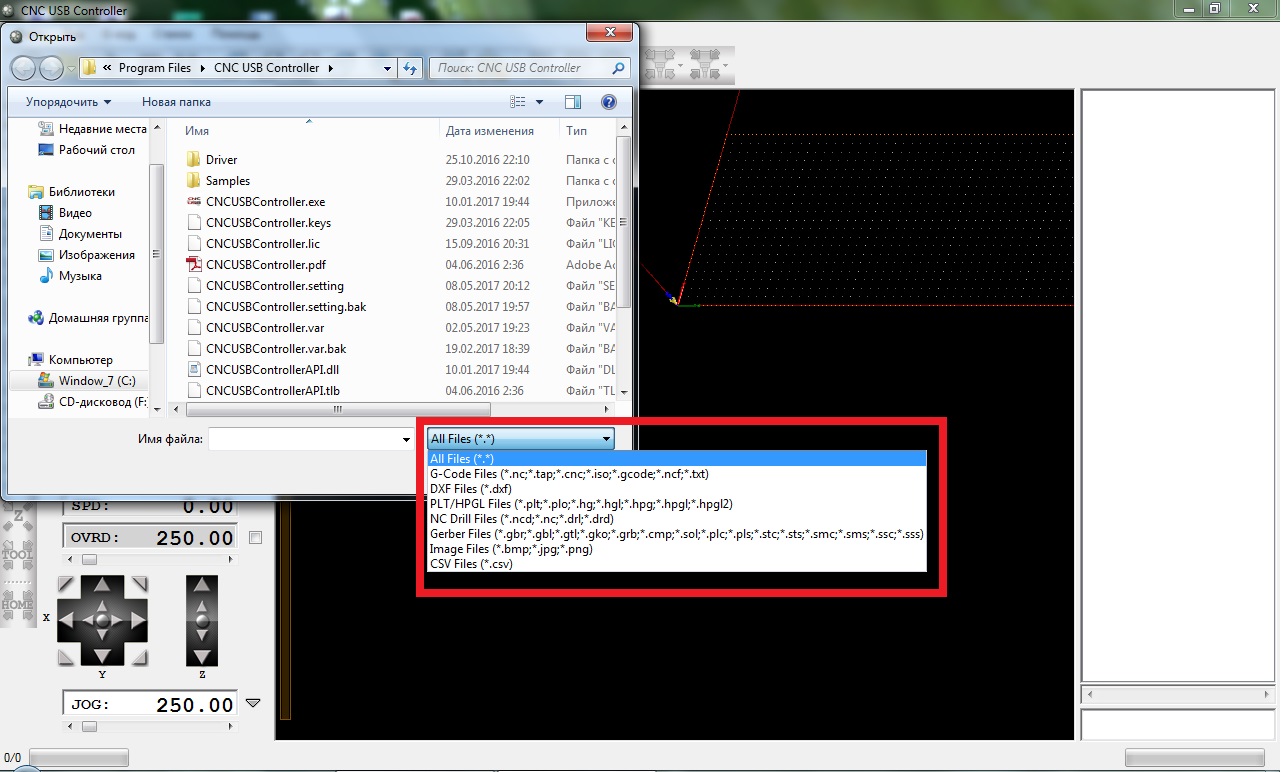The height and width of the screenshot is (772, 1281).
Task: Jog diagonally with the upper-right corner arrow
Action: (x=139, y=584)
